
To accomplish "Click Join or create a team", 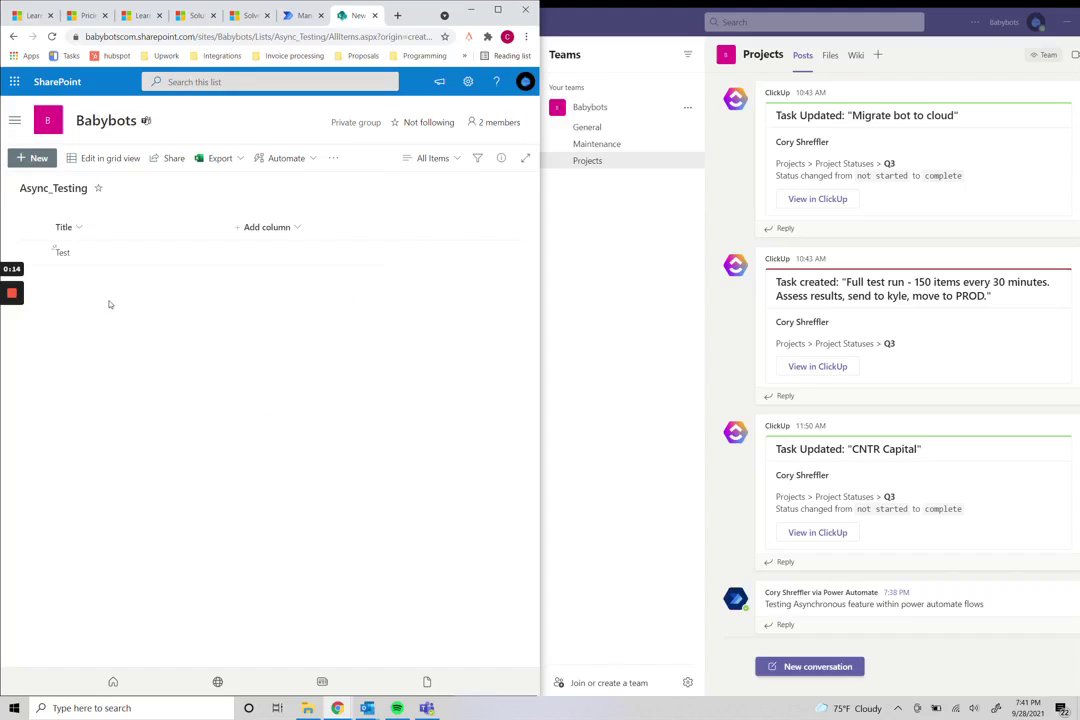I will tap(601, 683).
